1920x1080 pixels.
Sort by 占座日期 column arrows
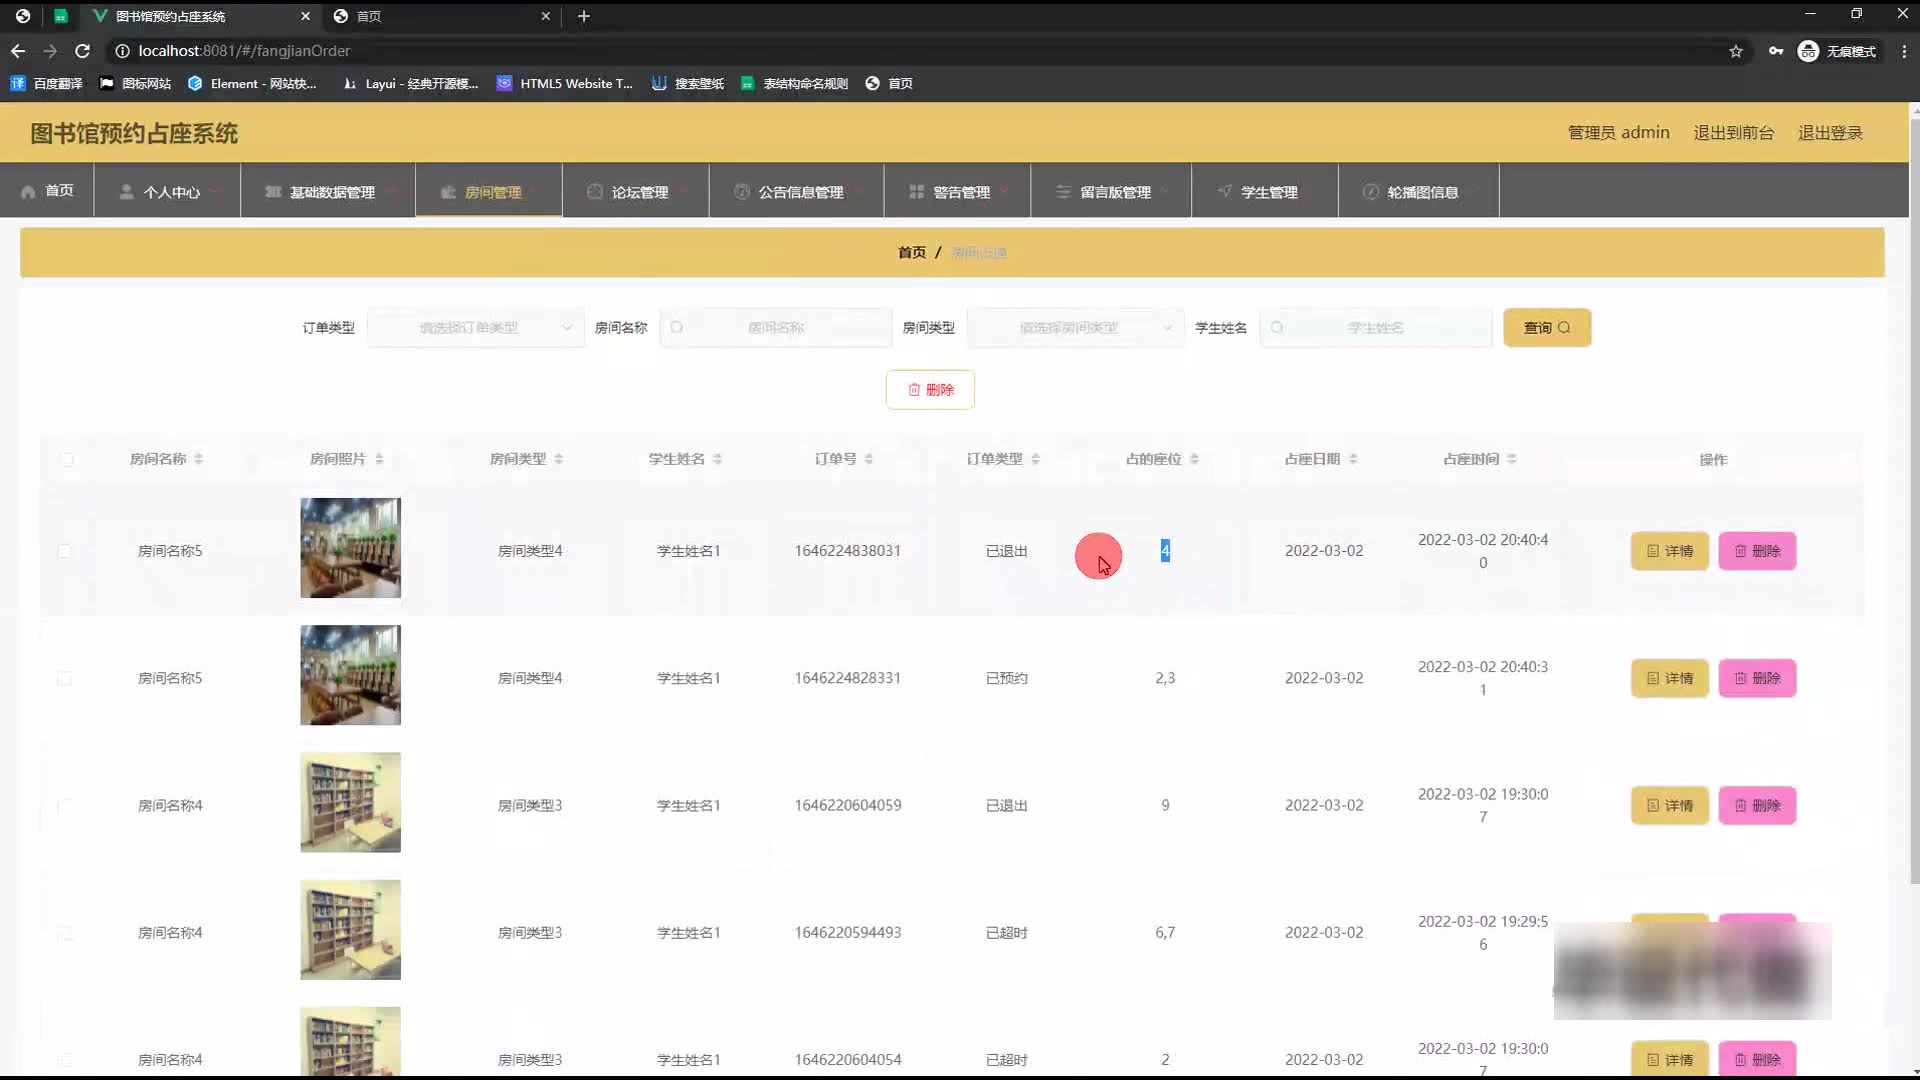[x=1353, y=459]
